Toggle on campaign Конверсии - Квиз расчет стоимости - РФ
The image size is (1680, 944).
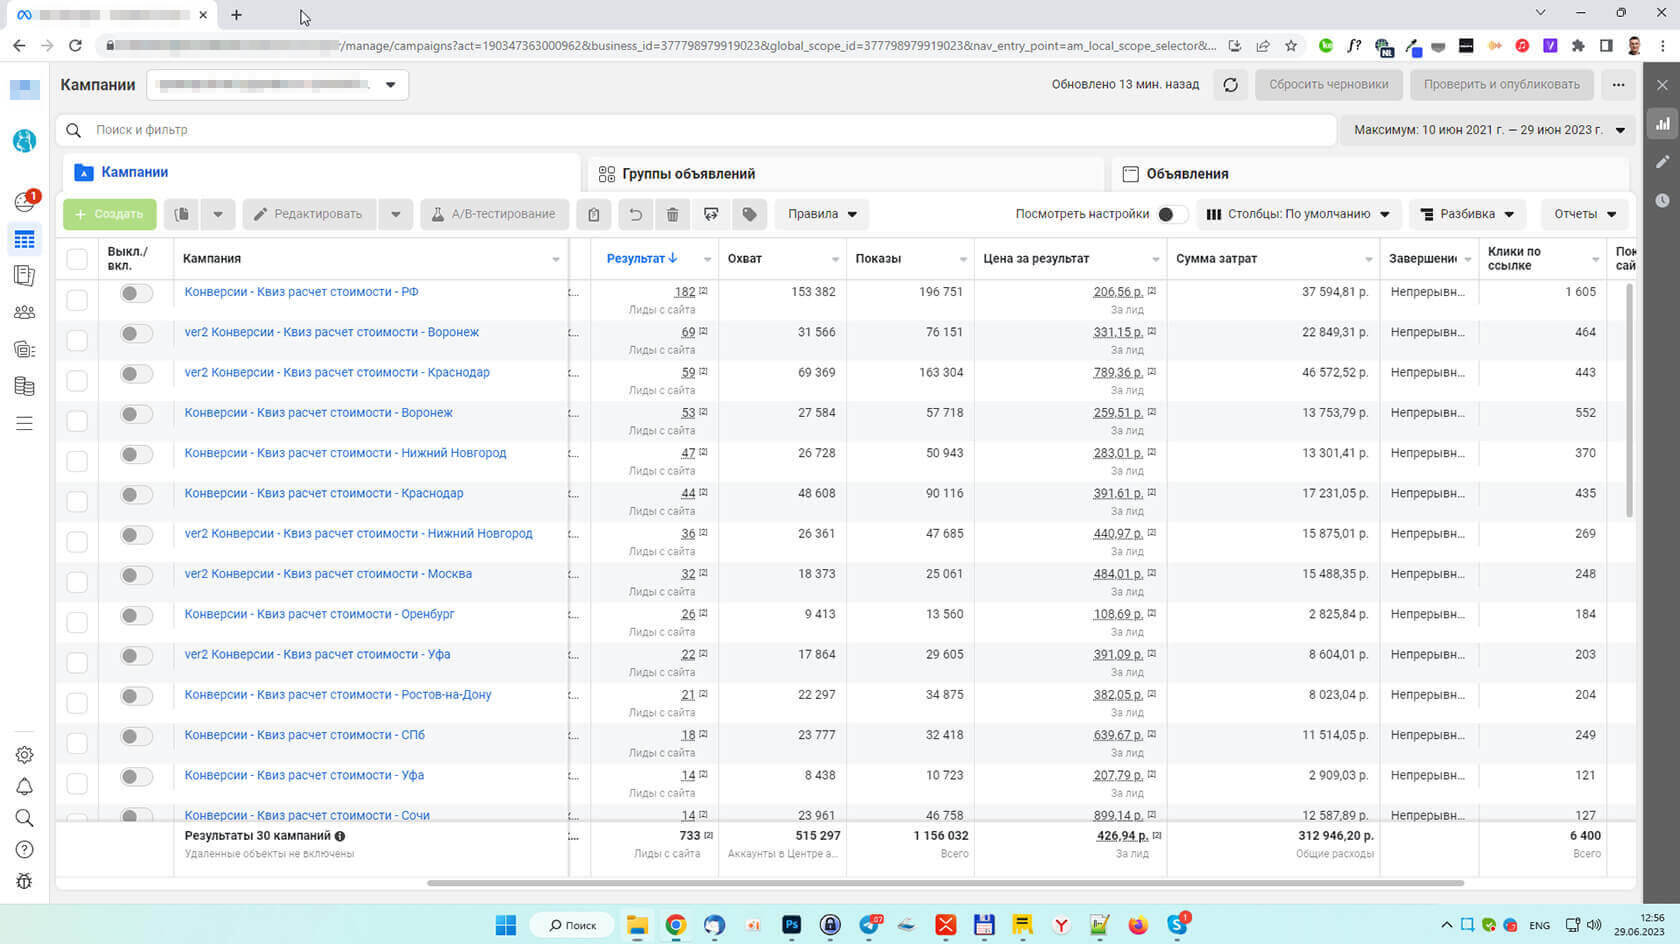(136, 293)
